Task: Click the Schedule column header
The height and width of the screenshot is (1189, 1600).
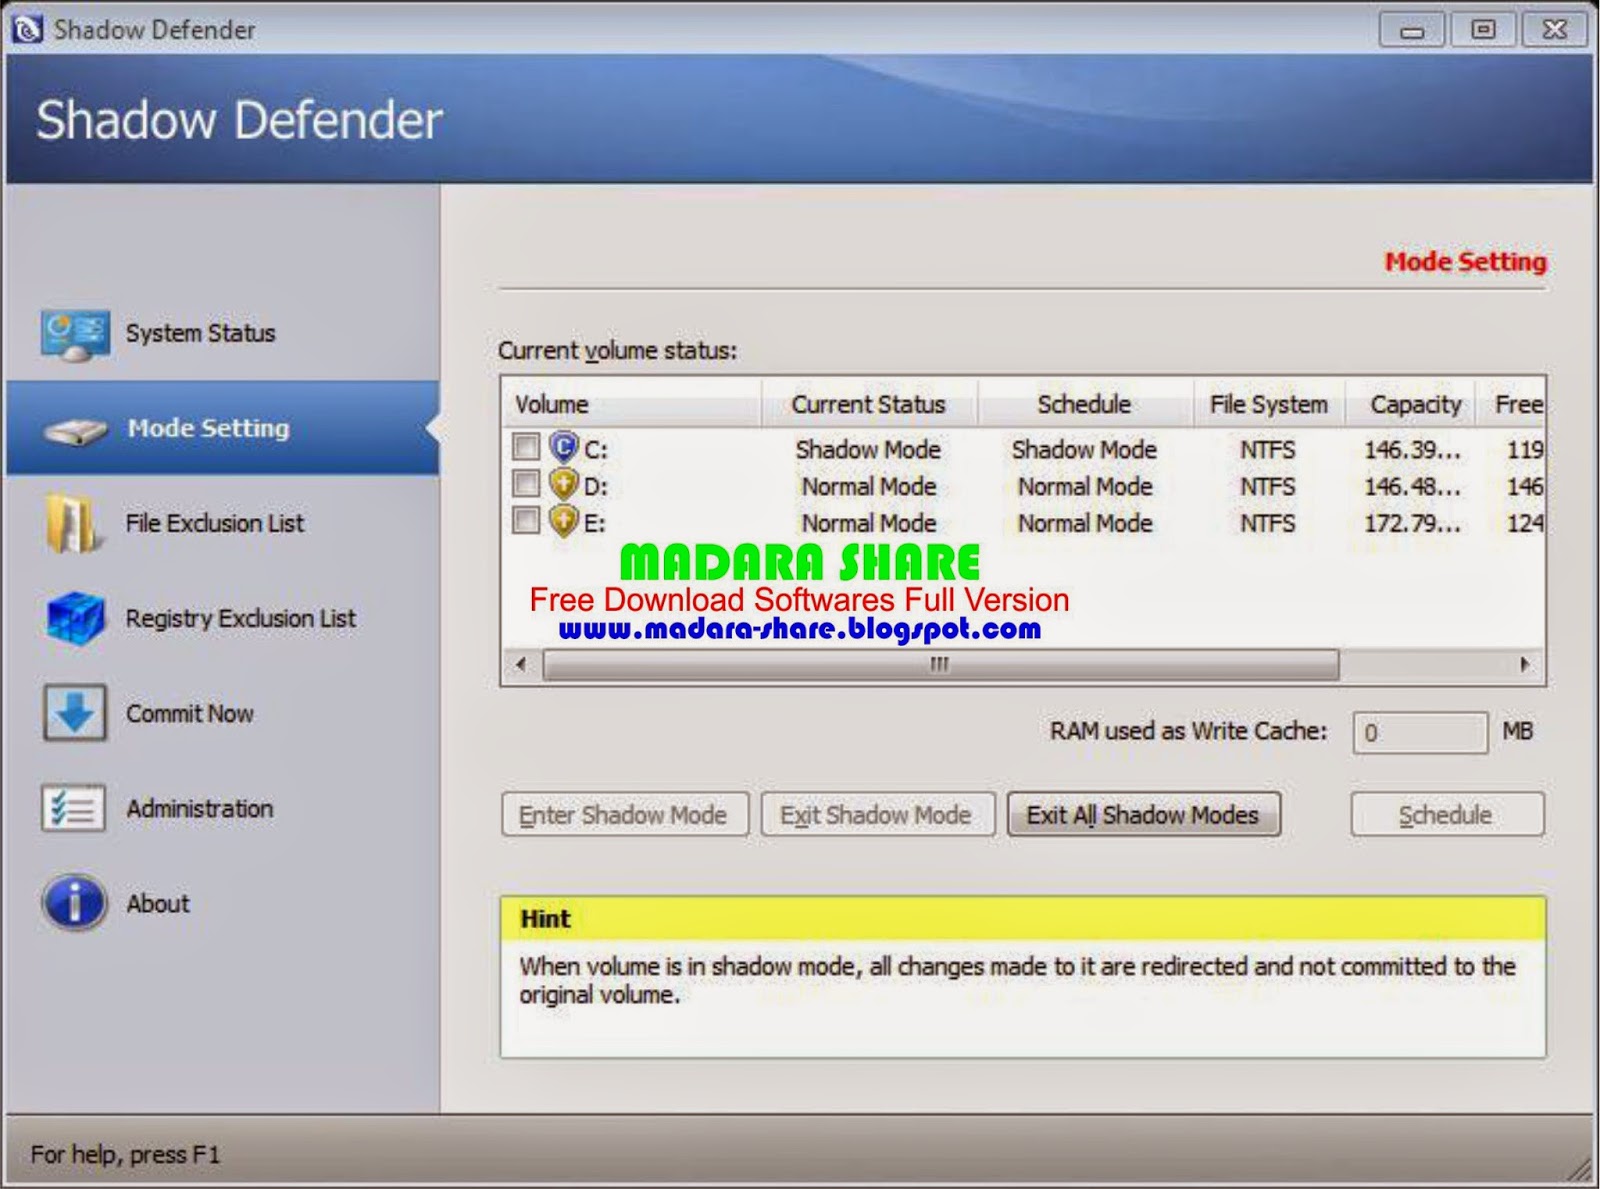Action: point(1085,404)
